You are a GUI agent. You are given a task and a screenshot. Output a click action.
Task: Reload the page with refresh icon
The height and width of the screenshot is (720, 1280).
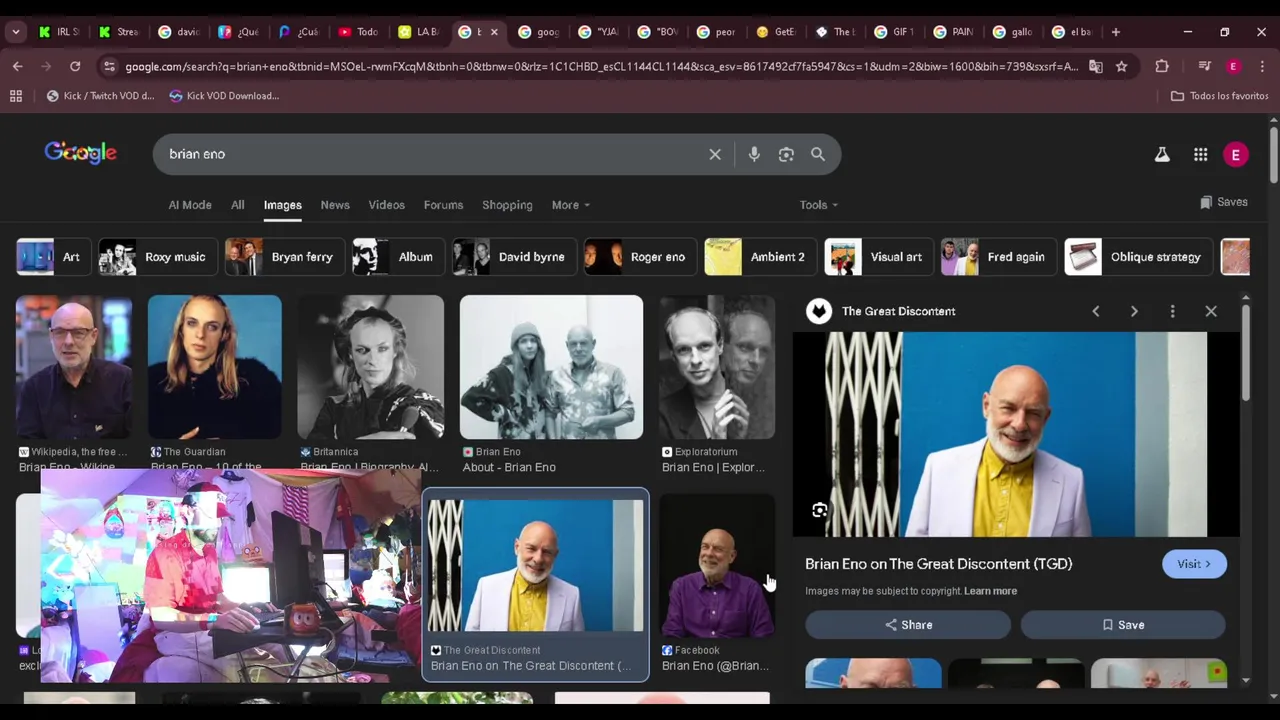coord(75,66)
